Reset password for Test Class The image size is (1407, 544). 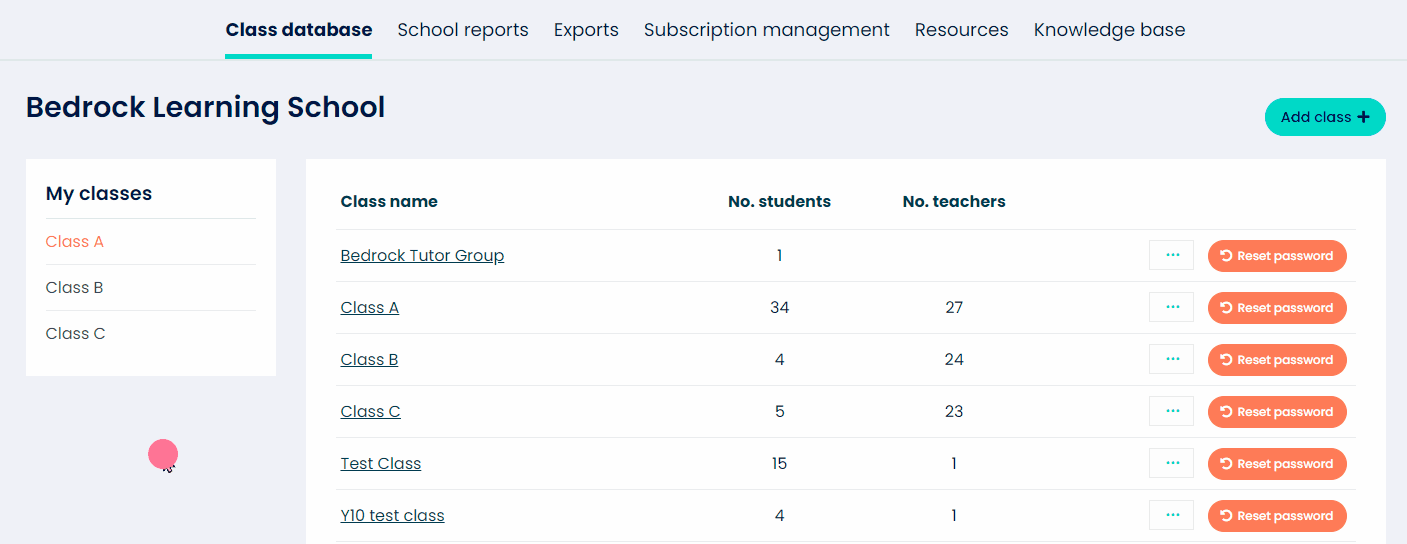click(x=1277, y=464)
